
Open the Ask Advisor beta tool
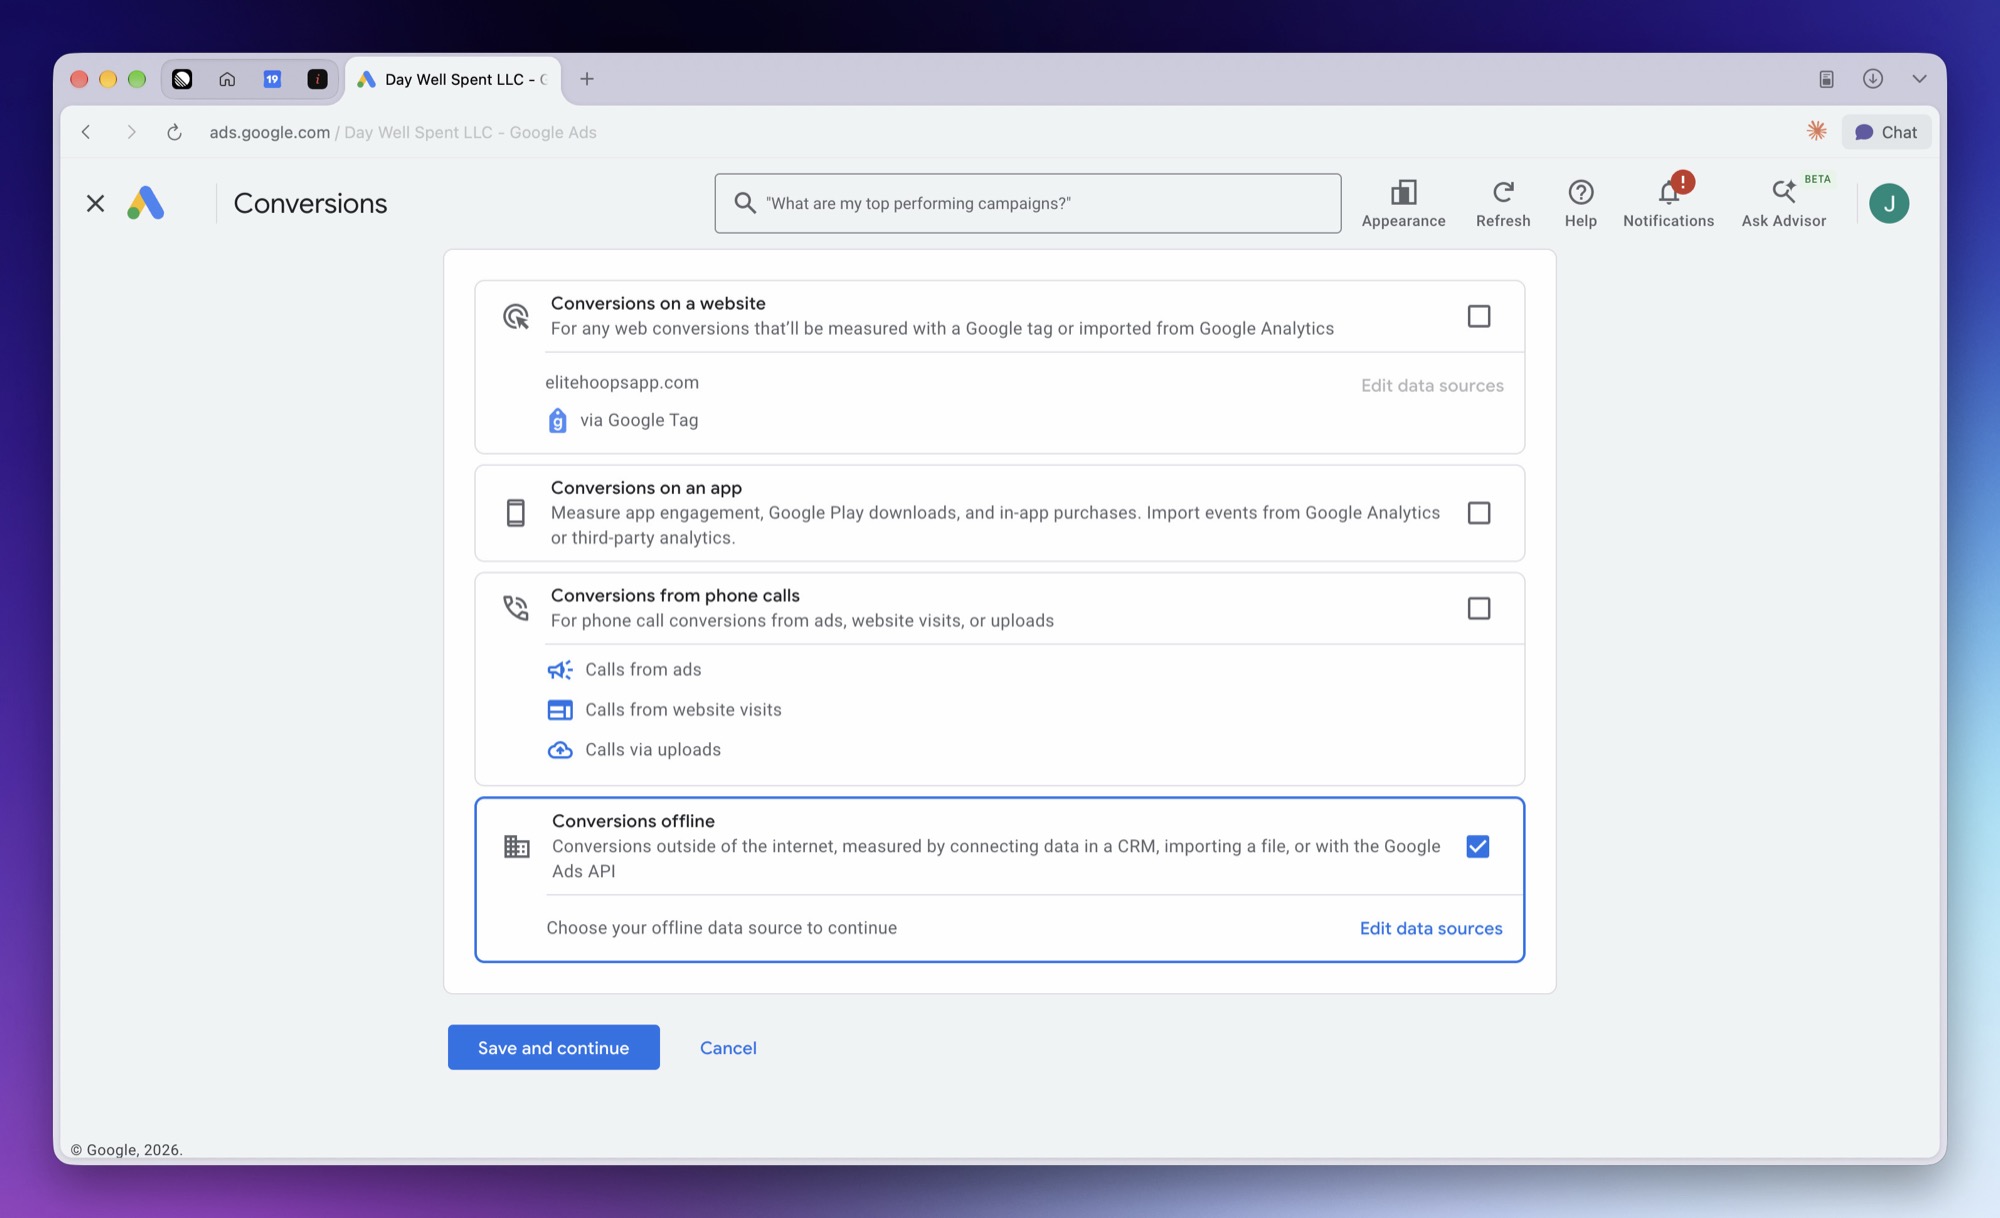click(1784, 203)
